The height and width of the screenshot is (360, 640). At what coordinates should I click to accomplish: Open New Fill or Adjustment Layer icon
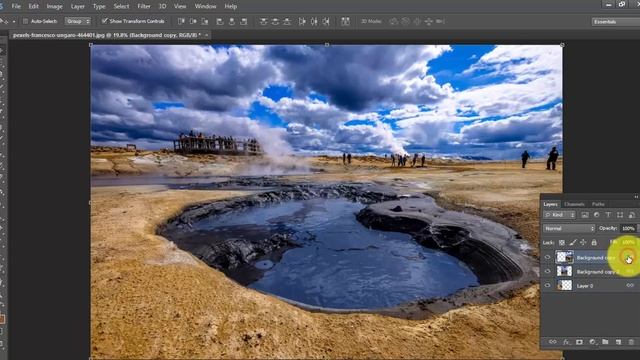tap(592, 342)
